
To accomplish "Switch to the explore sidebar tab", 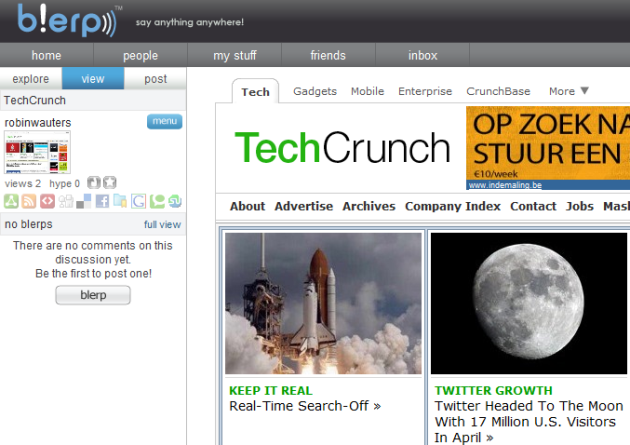I will [31, 79].
